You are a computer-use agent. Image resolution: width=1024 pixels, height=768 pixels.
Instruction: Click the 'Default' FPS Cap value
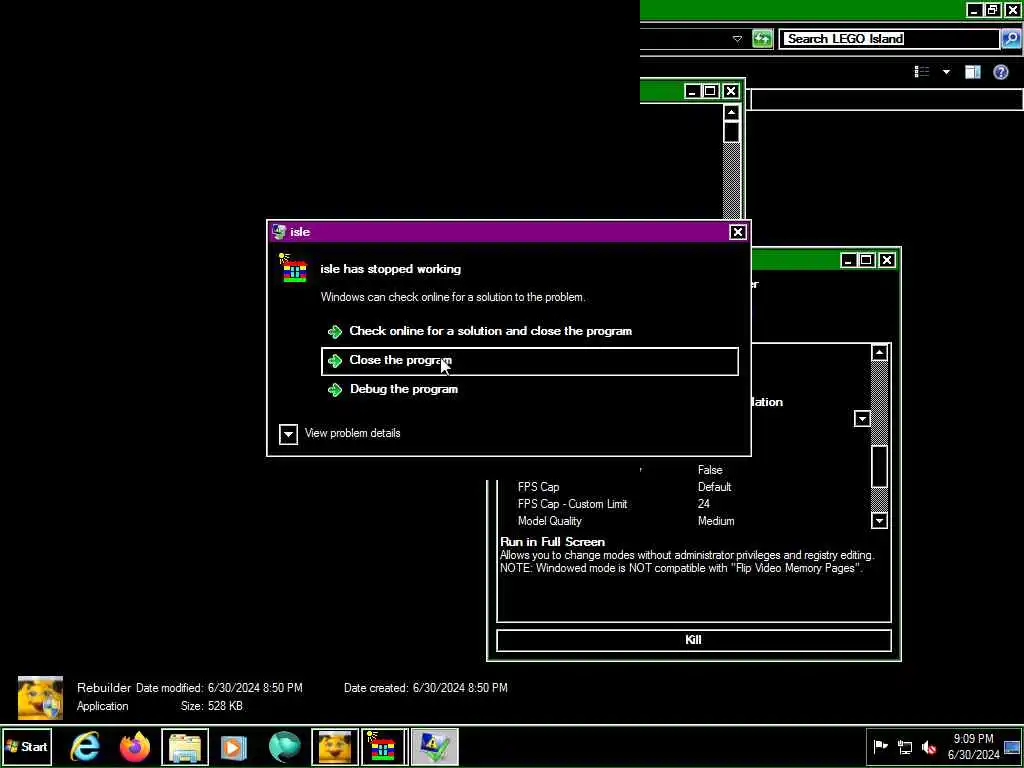click(x=714, y=487)
